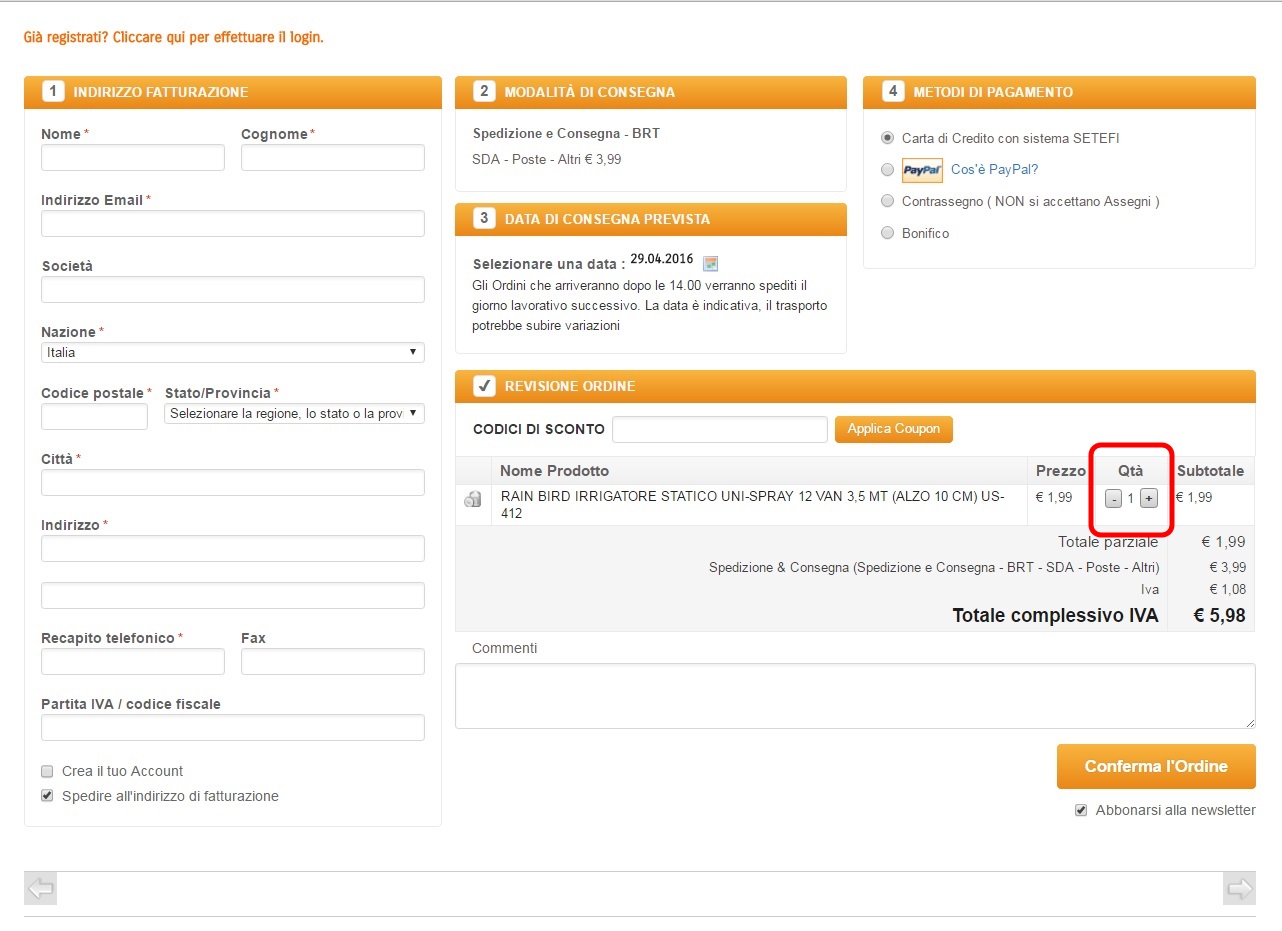Image resolution: width=1282 pixels, height=931 pixels.
Task: Click the remove product icon in order table
Action: 473,499
